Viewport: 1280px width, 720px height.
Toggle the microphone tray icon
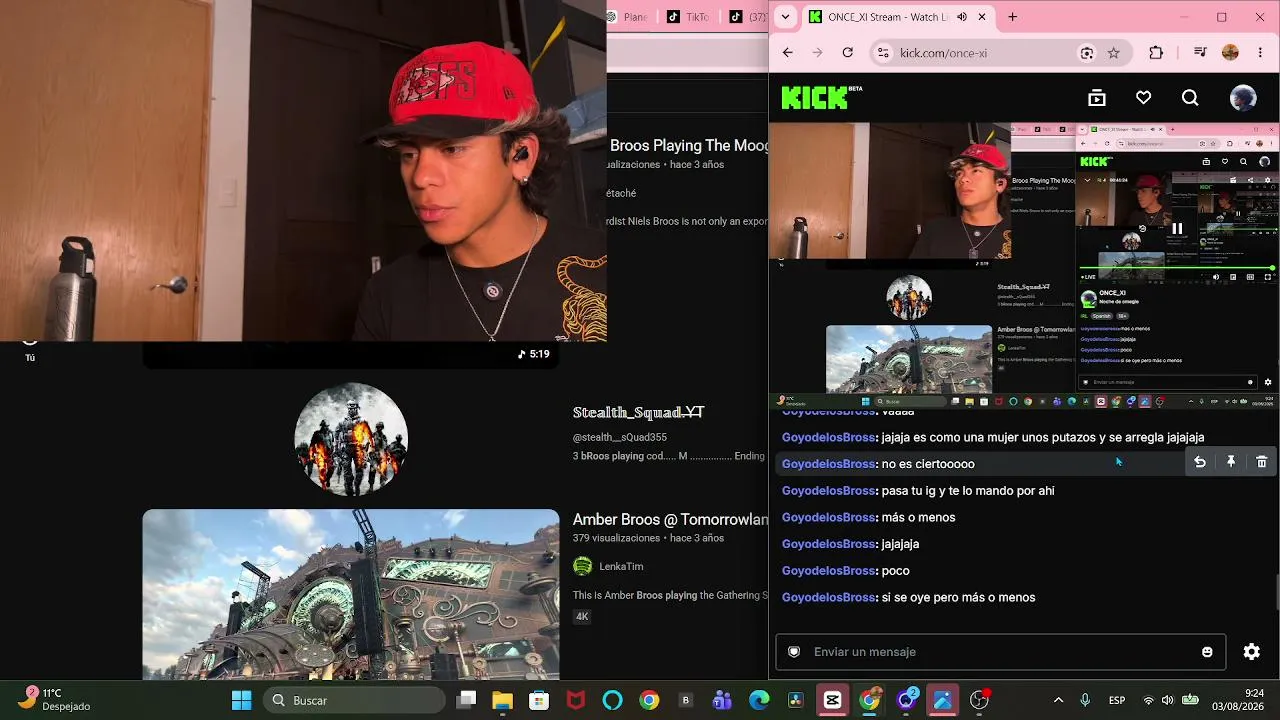point(1085,700)
